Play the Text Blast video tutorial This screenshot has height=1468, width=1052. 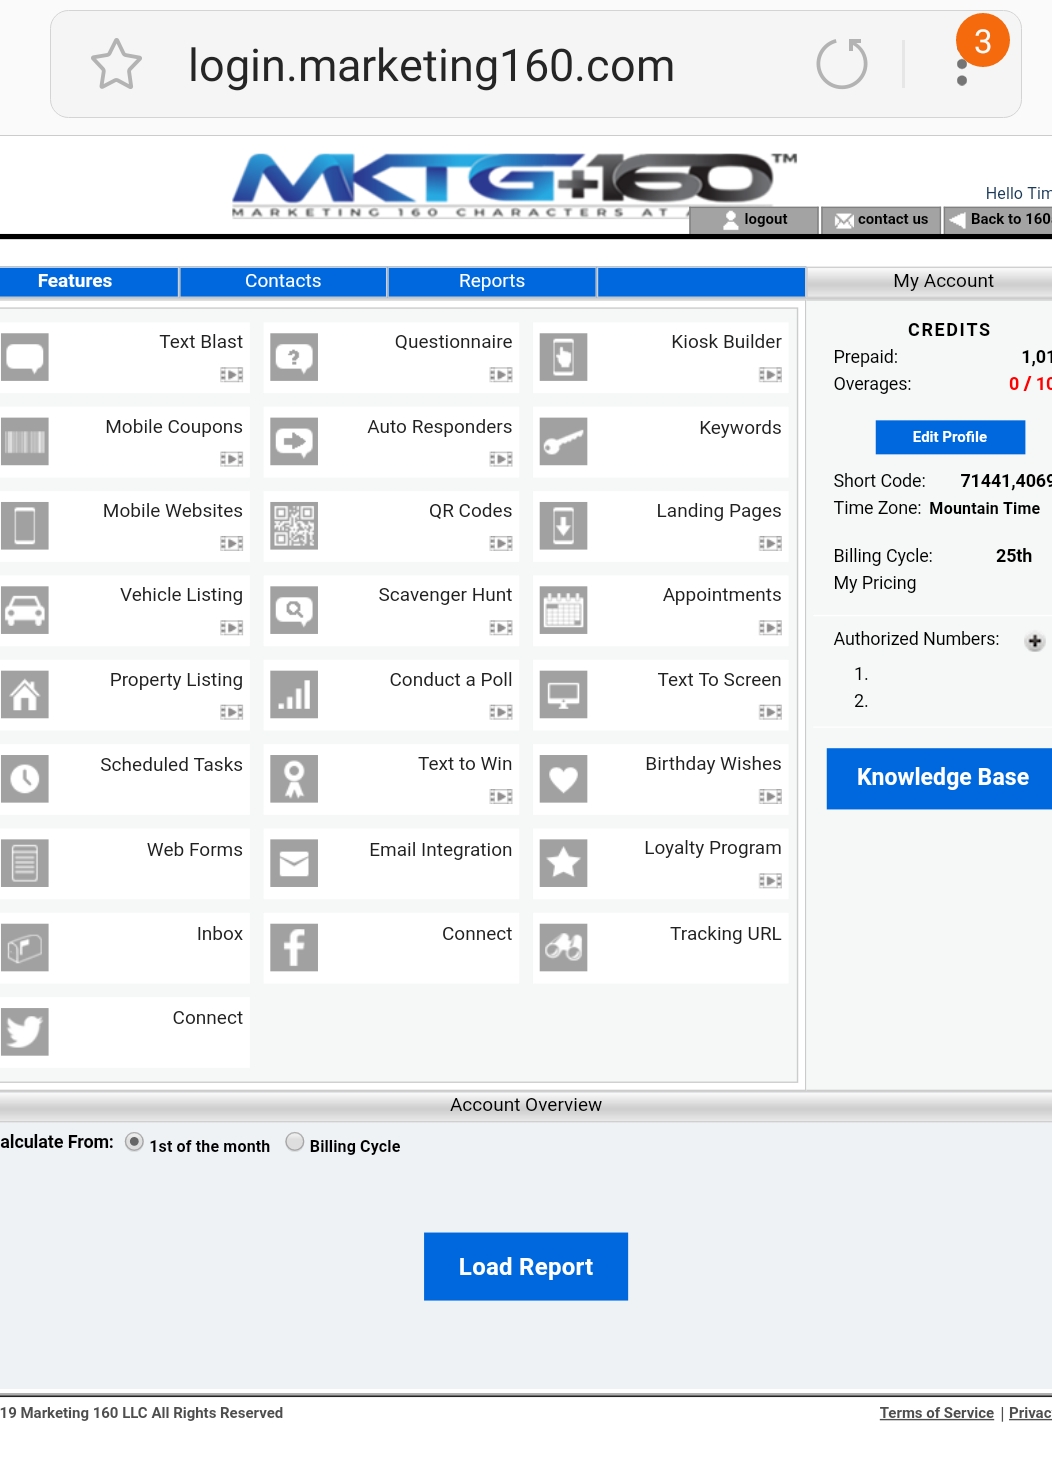coord(232,374)
